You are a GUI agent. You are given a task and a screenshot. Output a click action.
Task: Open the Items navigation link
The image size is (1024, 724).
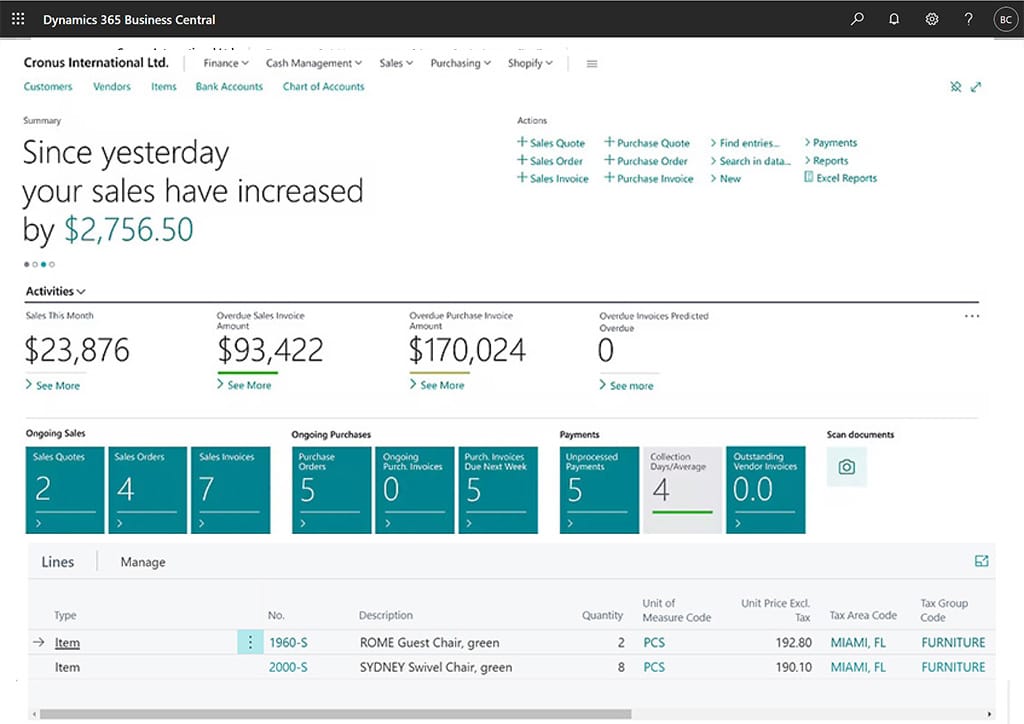pos(163,86)
